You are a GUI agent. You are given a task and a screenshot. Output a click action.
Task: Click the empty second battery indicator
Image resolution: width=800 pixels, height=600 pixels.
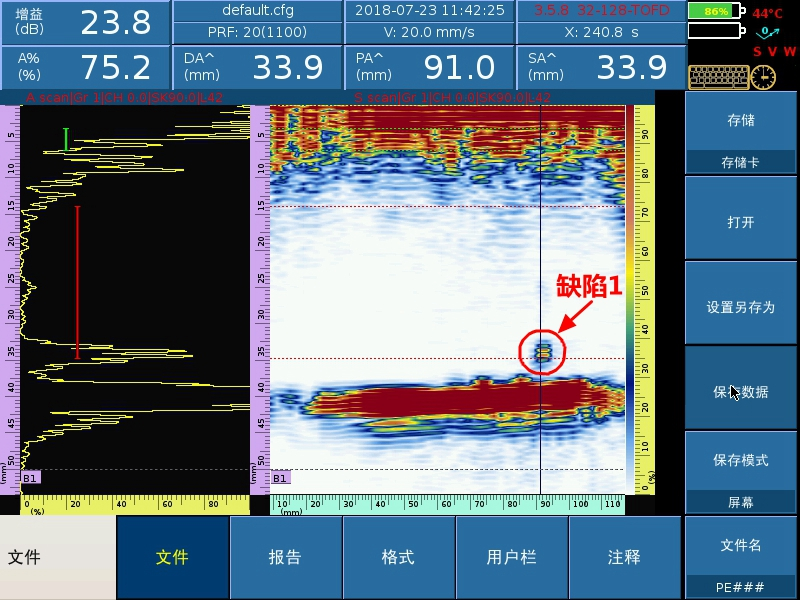[715, 31]
